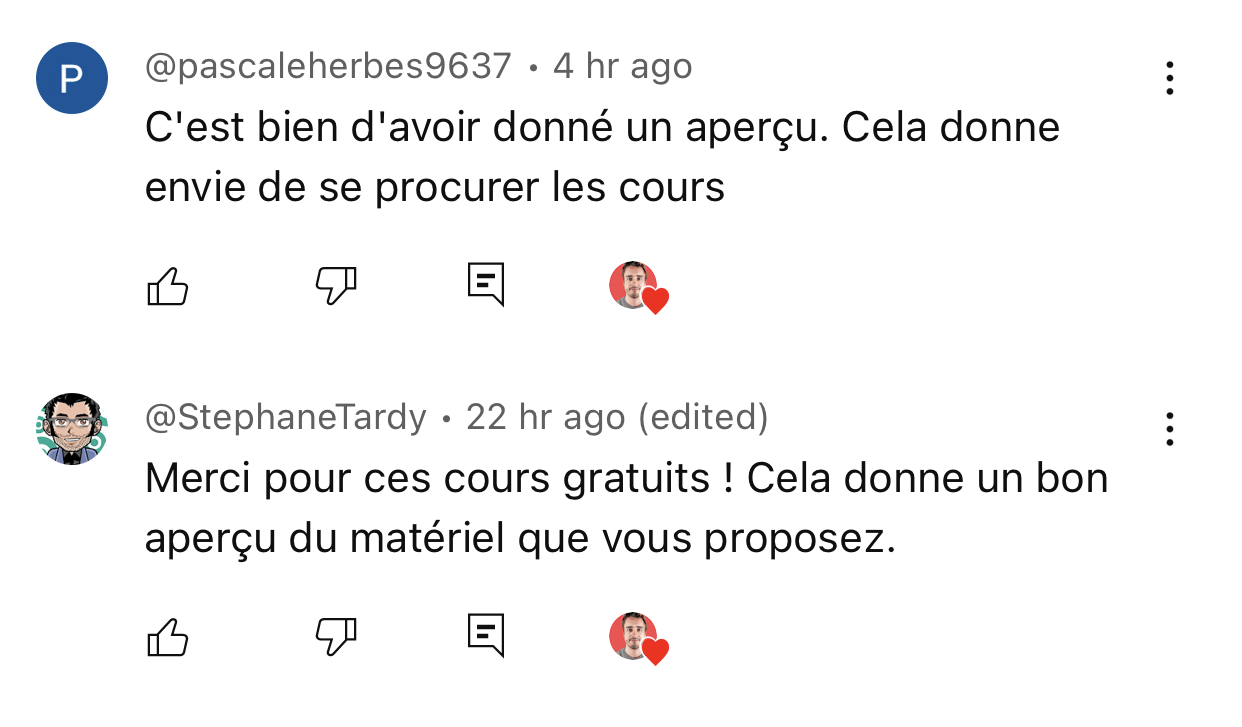This screenshot has height=727, width=1242.
Task: Like the comment by @pascaleherbes9637
Action: click(168, 287)
